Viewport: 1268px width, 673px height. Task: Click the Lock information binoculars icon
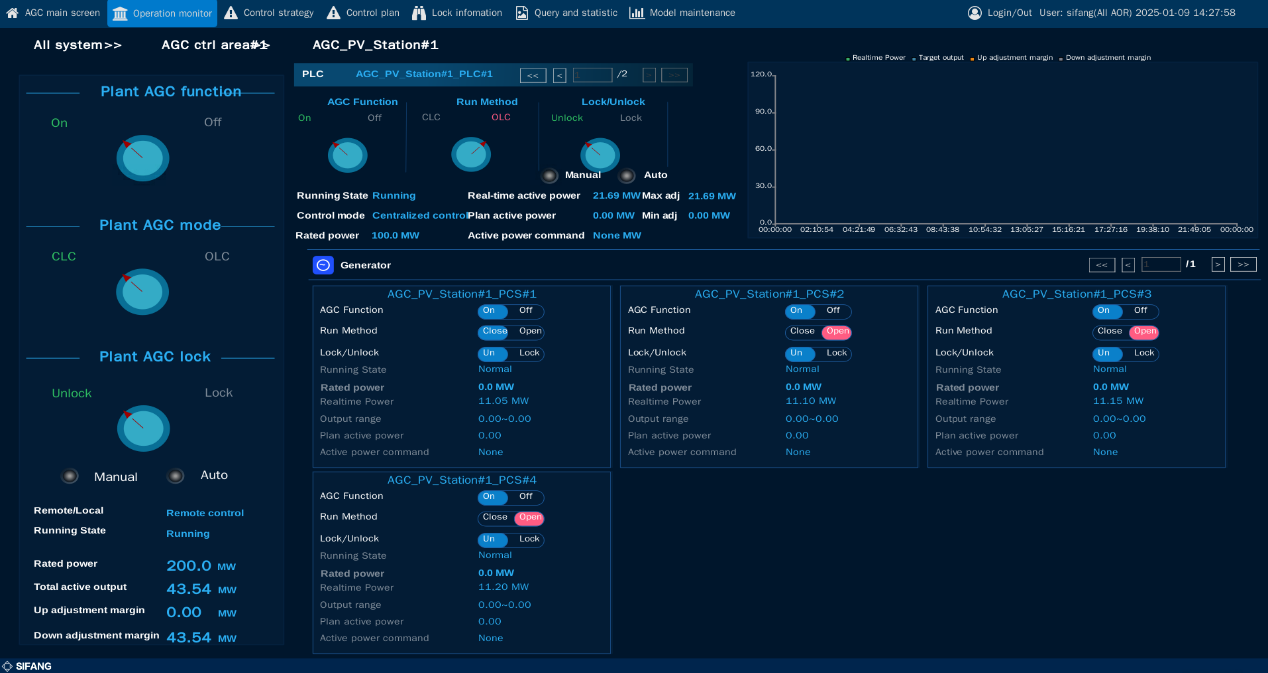pos(419,13)
